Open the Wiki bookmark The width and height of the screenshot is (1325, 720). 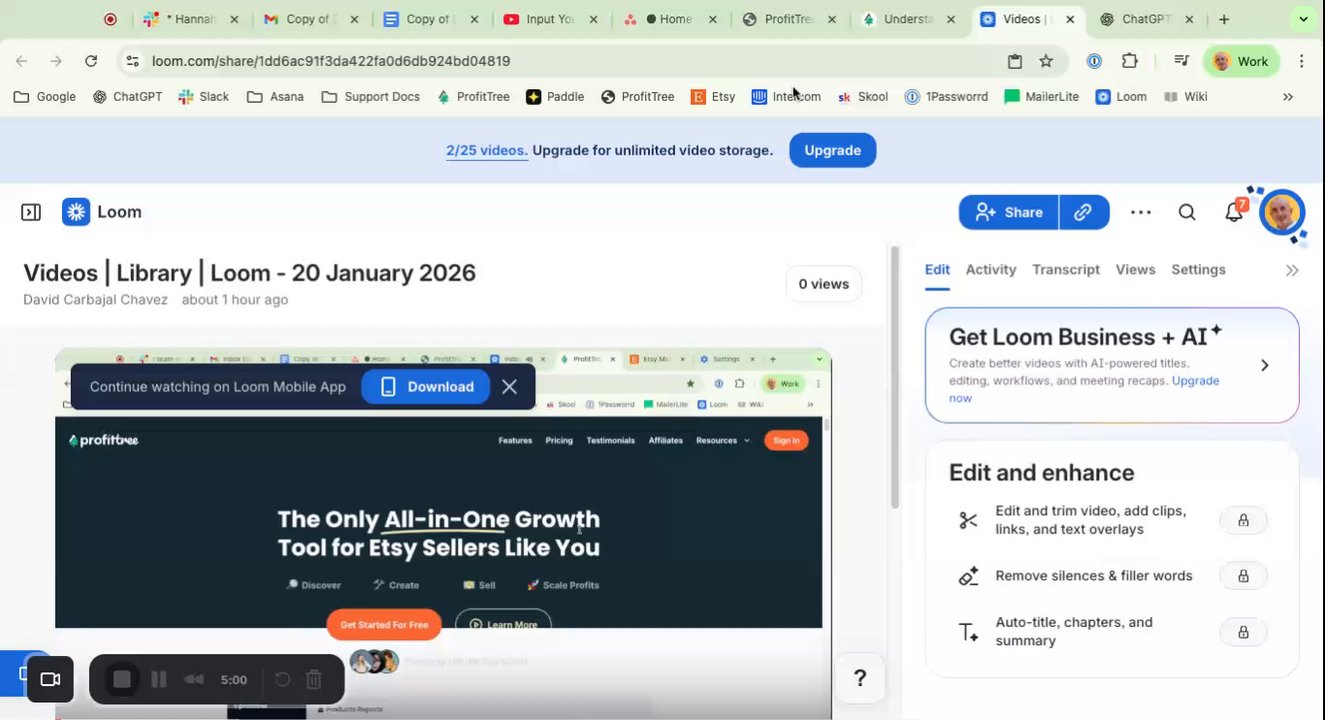(x=1185, y=97)
